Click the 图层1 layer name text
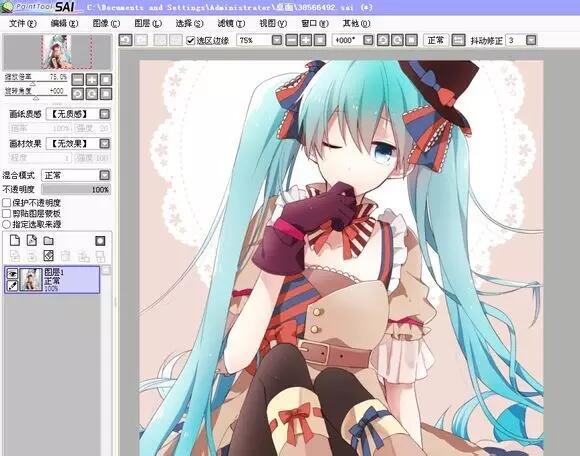The image size is (580, 456). [54, 272]
